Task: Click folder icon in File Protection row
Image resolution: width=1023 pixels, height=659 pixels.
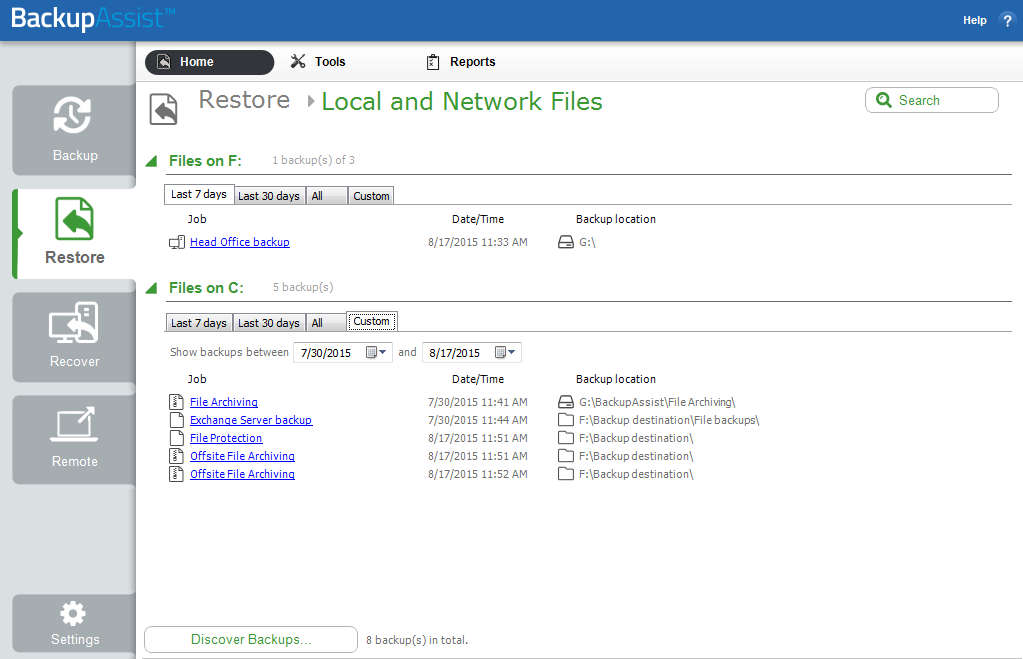Action: click(566, 438)
